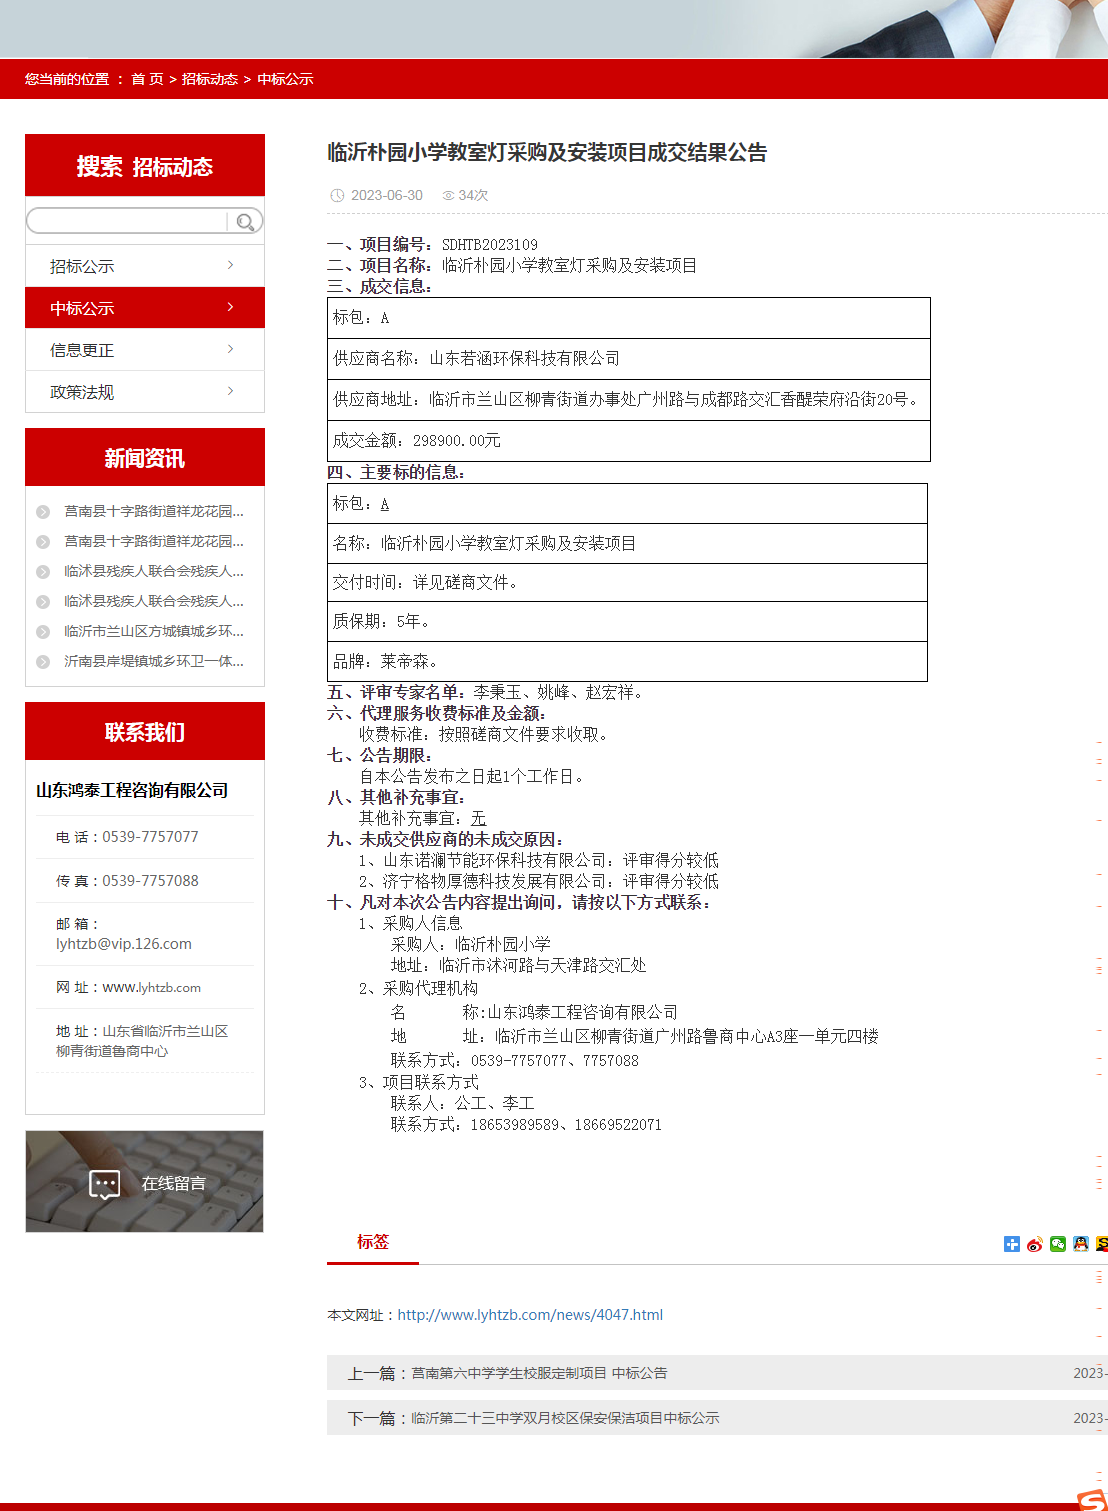Focus the 招标动态 search input field
Image resolution: width=1108 pixels, height=1511 pixels.
(x=129, y=221)
